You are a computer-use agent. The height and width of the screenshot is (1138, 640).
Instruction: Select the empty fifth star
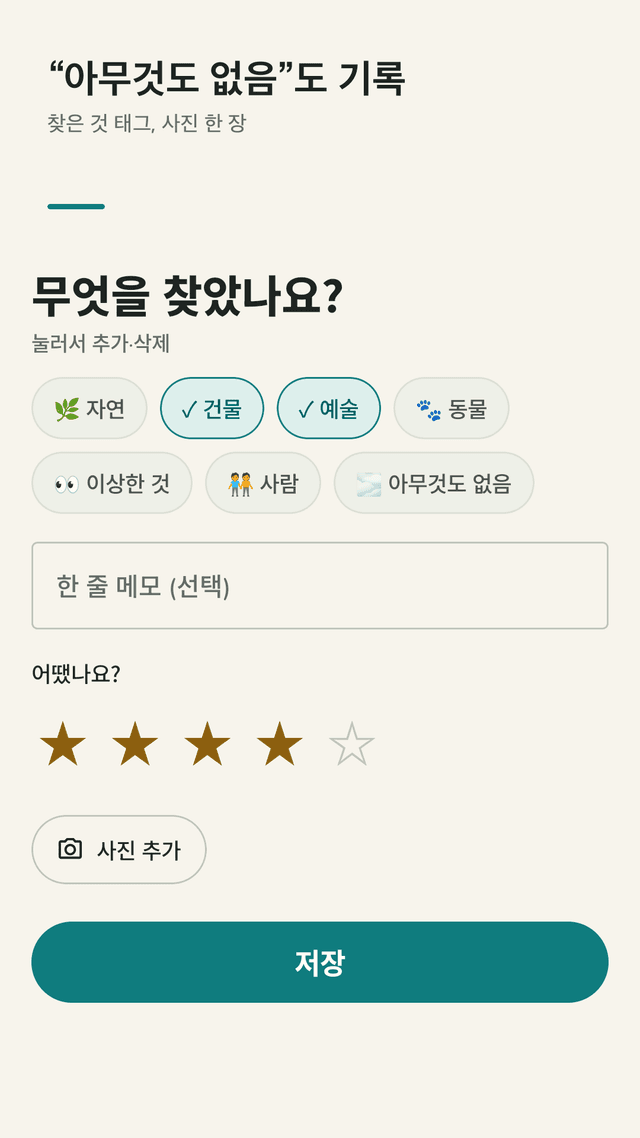[352, 744]
